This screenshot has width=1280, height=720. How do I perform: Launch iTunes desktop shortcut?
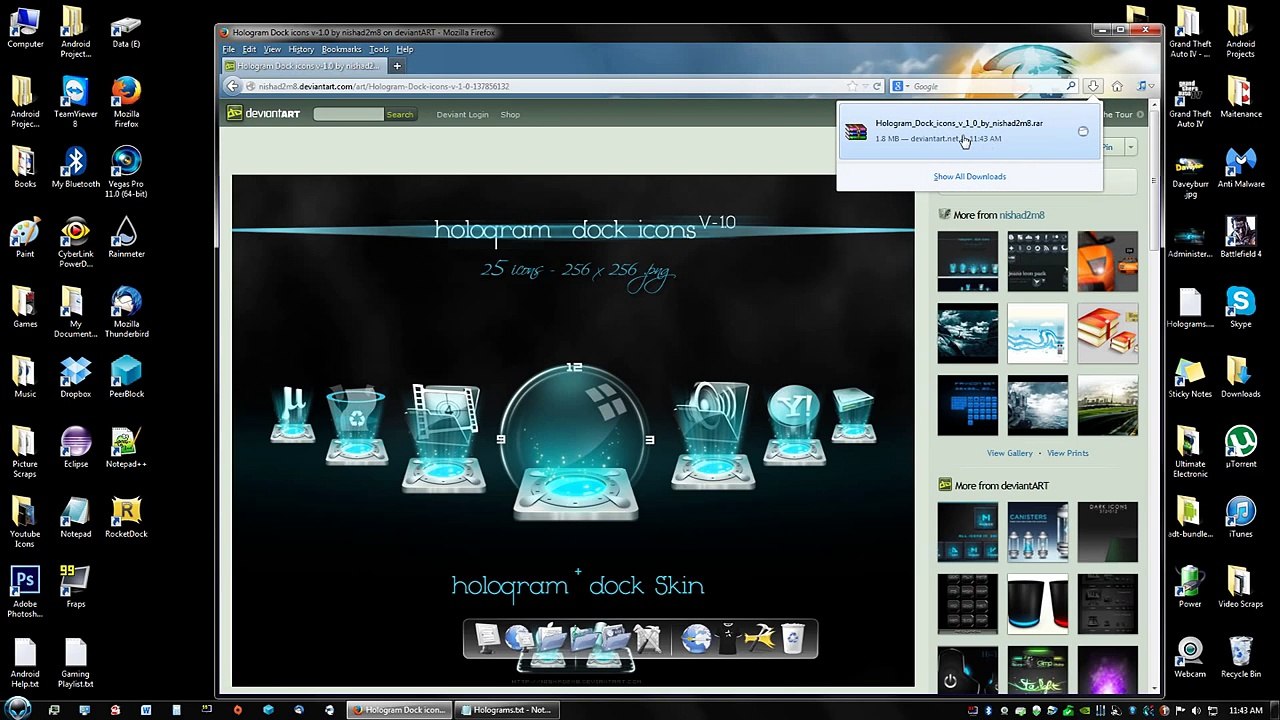(1240, 518)
